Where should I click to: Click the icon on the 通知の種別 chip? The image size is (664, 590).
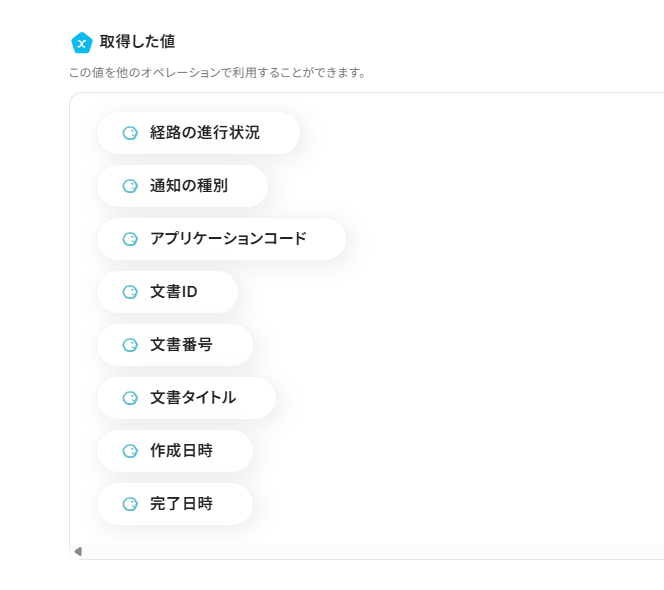[x=130, y=186]
